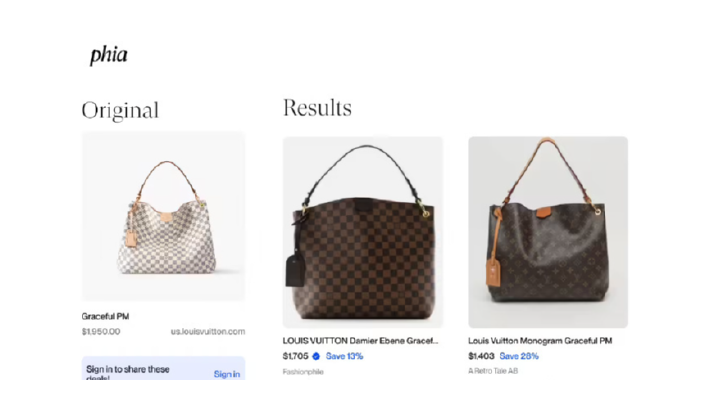The width and height of the screenshot is (713, 417).
Task: Click the Sign in link
Action: pos(227,374)
